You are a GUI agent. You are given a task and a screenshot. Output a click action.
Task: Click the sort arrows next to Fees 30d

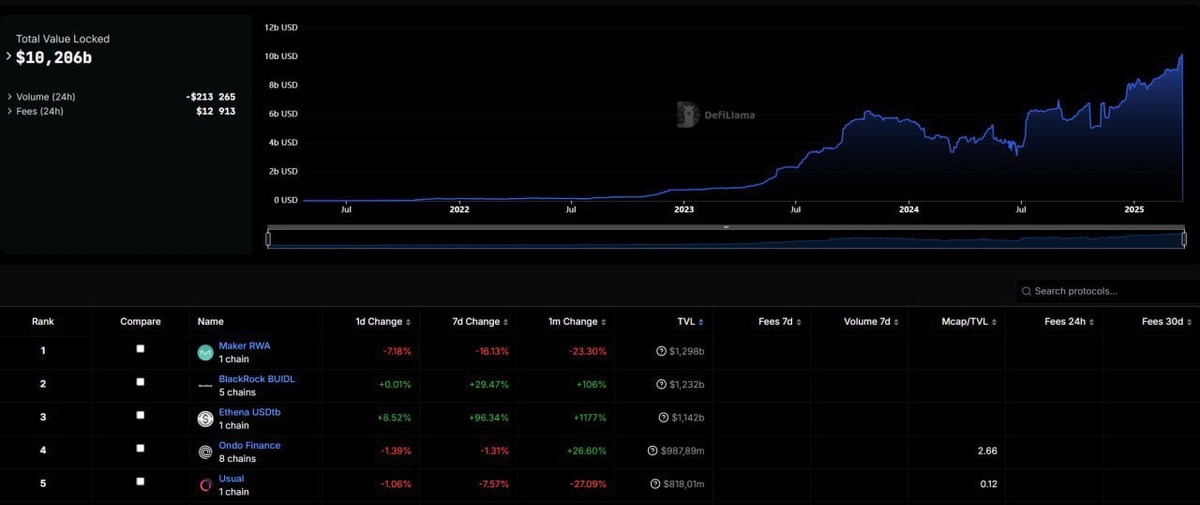tap(1189, 322)
